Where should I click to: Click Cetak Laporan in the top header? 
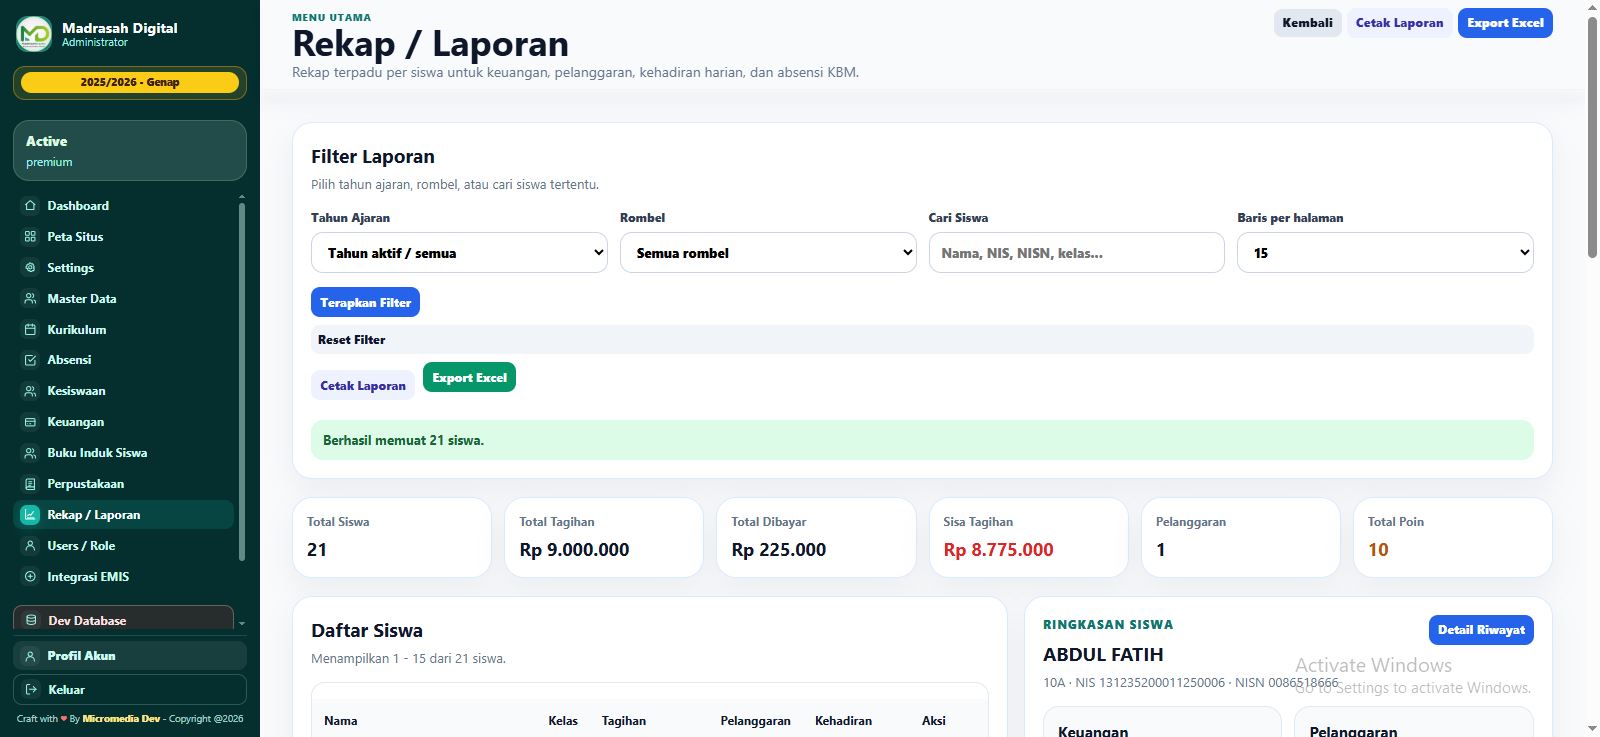[1399, 23]
